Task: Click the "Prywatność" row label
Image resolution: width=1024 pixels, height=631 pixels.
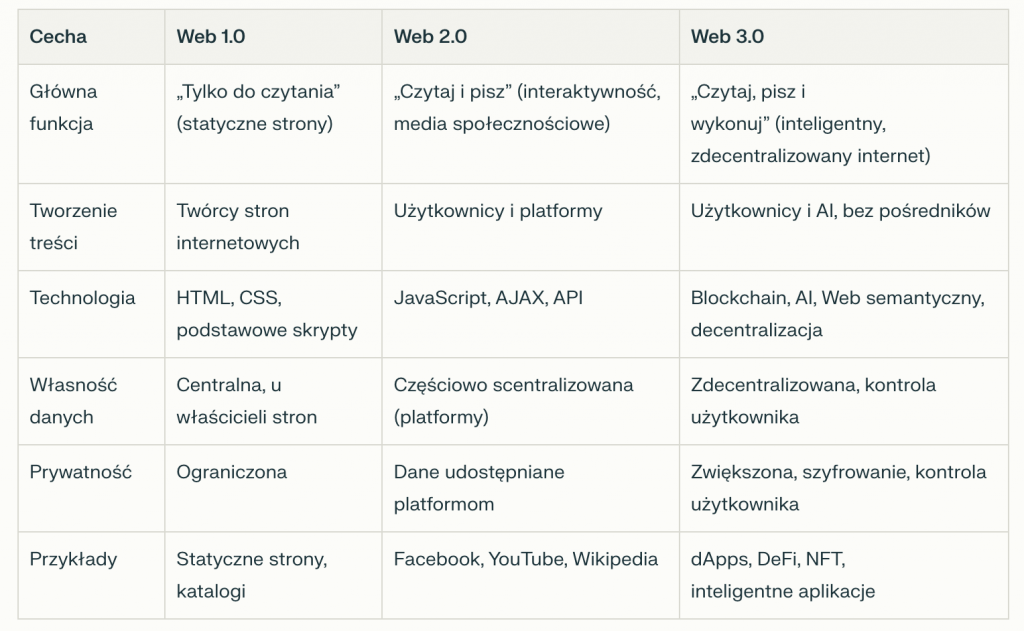Action: pyautogui.click(x=81, y=472)
